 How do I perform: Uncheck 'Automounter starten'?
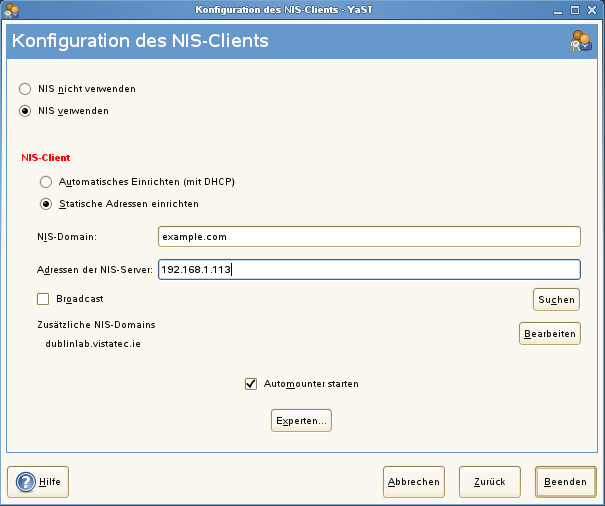251,383
